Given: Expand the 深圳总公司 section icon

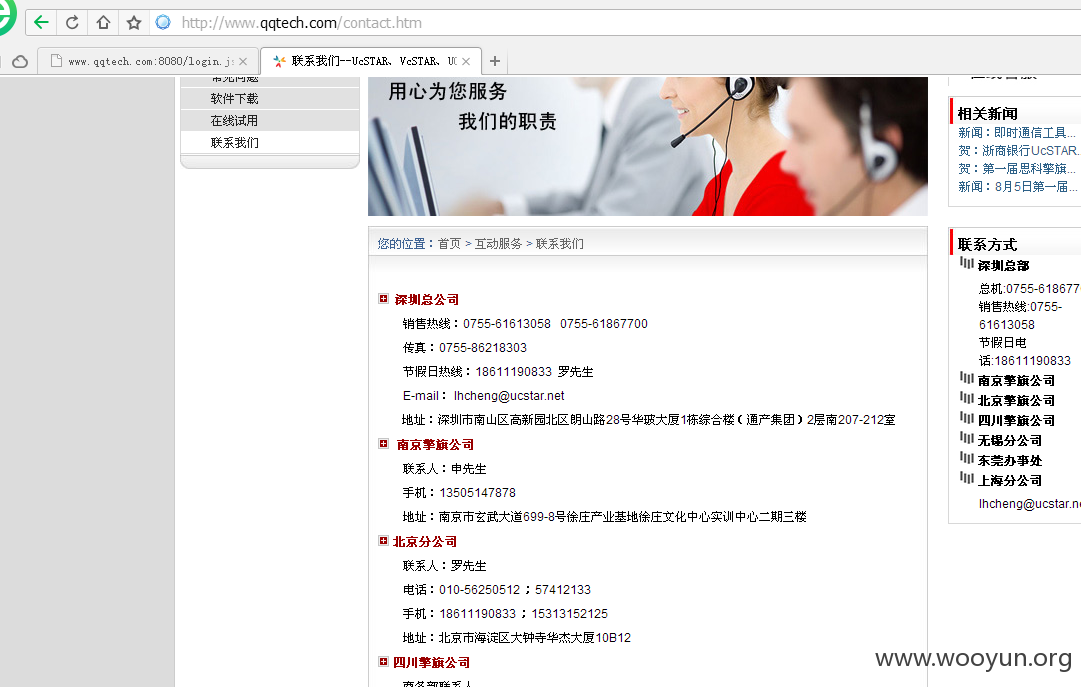Looking at the screenshot, I should pos(383,299).
